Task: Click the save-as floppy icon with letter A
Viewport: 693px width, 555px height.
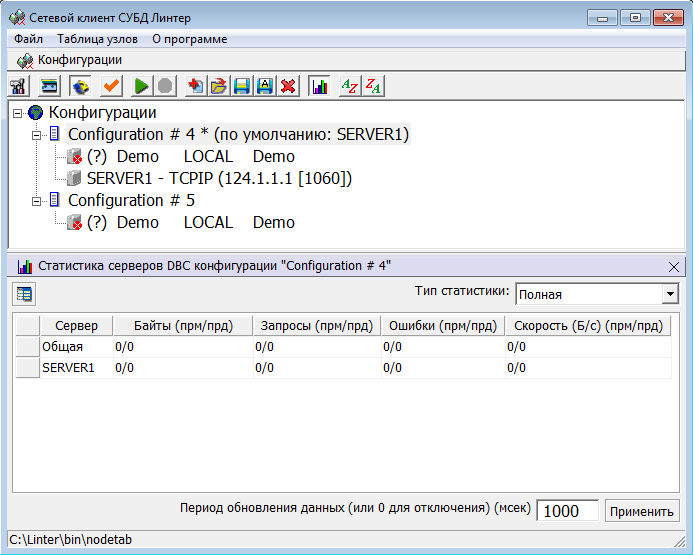Action: (x=265, y=86)
